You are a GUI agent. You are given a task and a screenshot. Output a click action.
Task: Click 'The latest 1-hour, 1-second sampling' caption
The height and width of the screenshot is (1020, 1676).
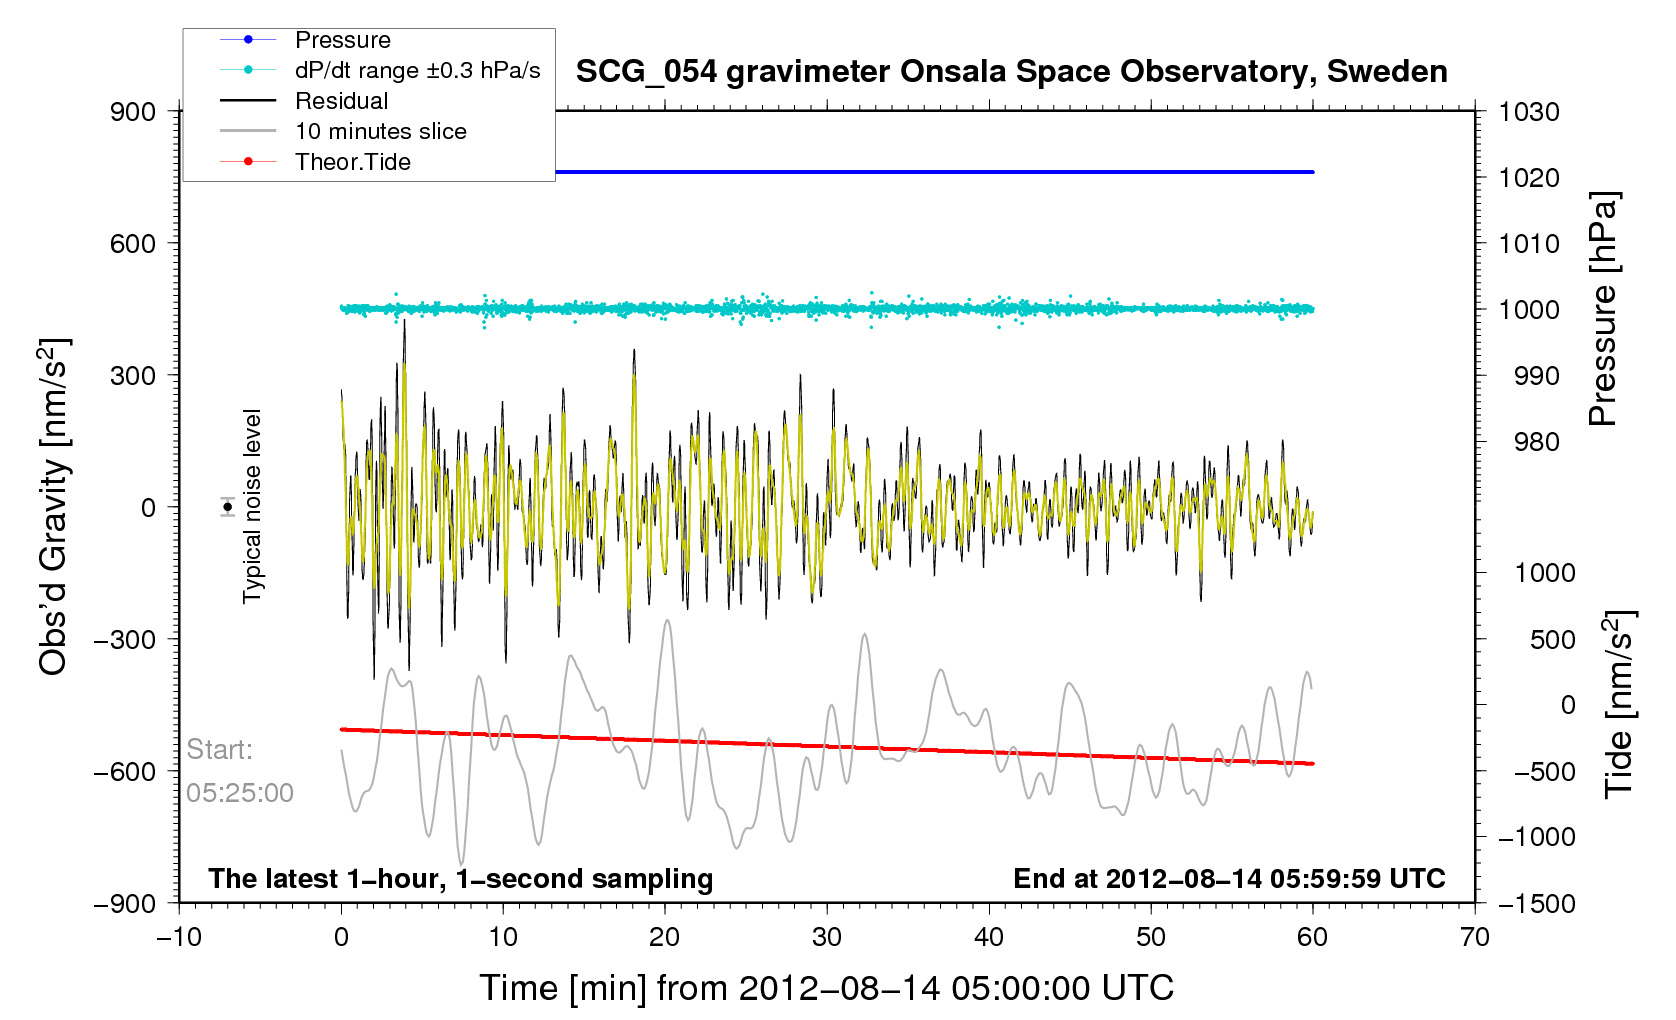tap(460, 879)
